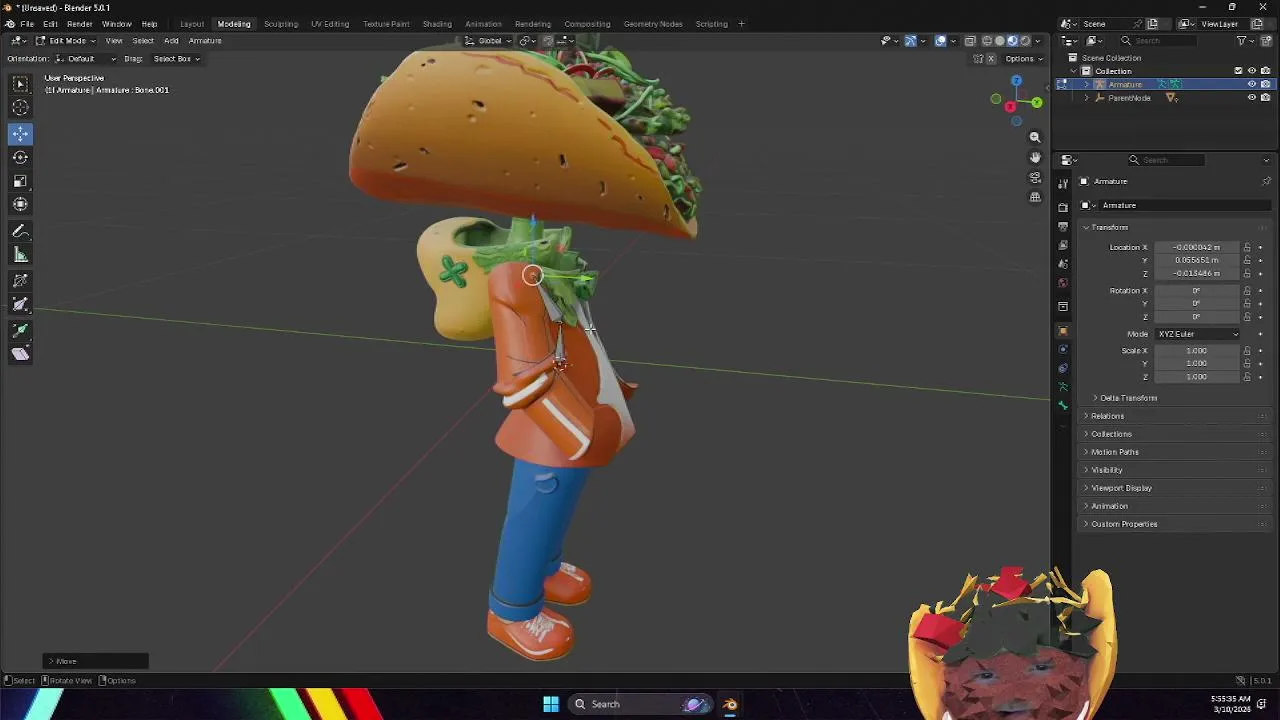Open the Global transform orientation dropdown
This screenshot has height=720, width=1280.
[489, 41]
